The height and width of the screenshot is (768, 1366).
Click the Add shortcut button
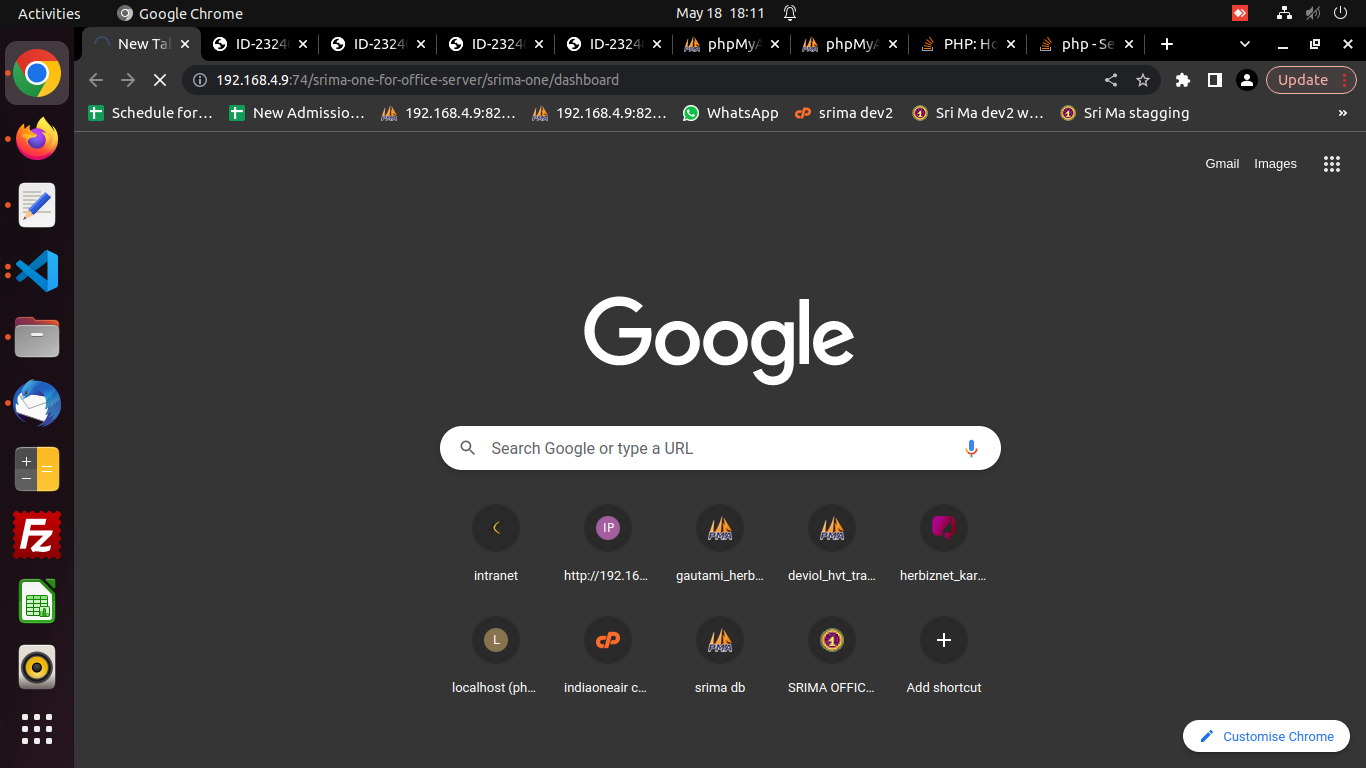tap(944, 655)
